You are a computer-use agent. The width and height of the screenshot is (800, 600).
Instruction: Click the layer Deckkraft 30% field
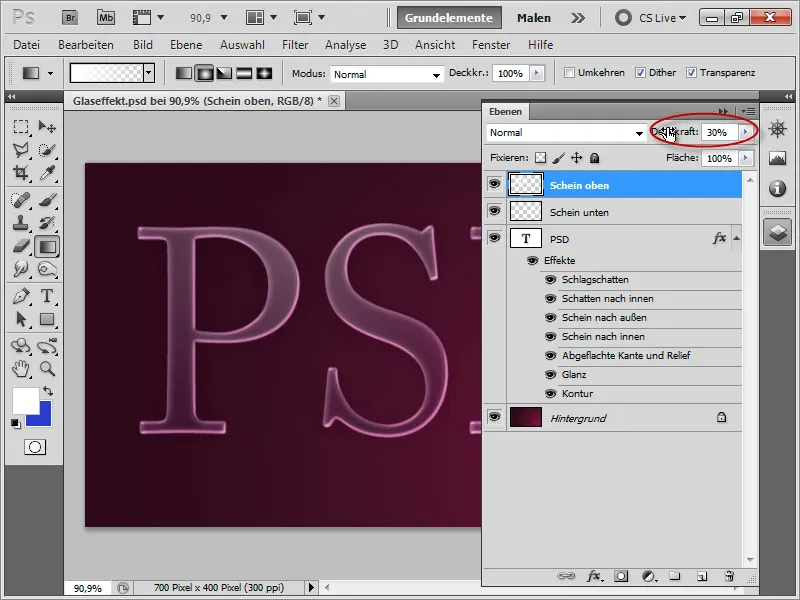pyautogui.click(x=719, y=132)
